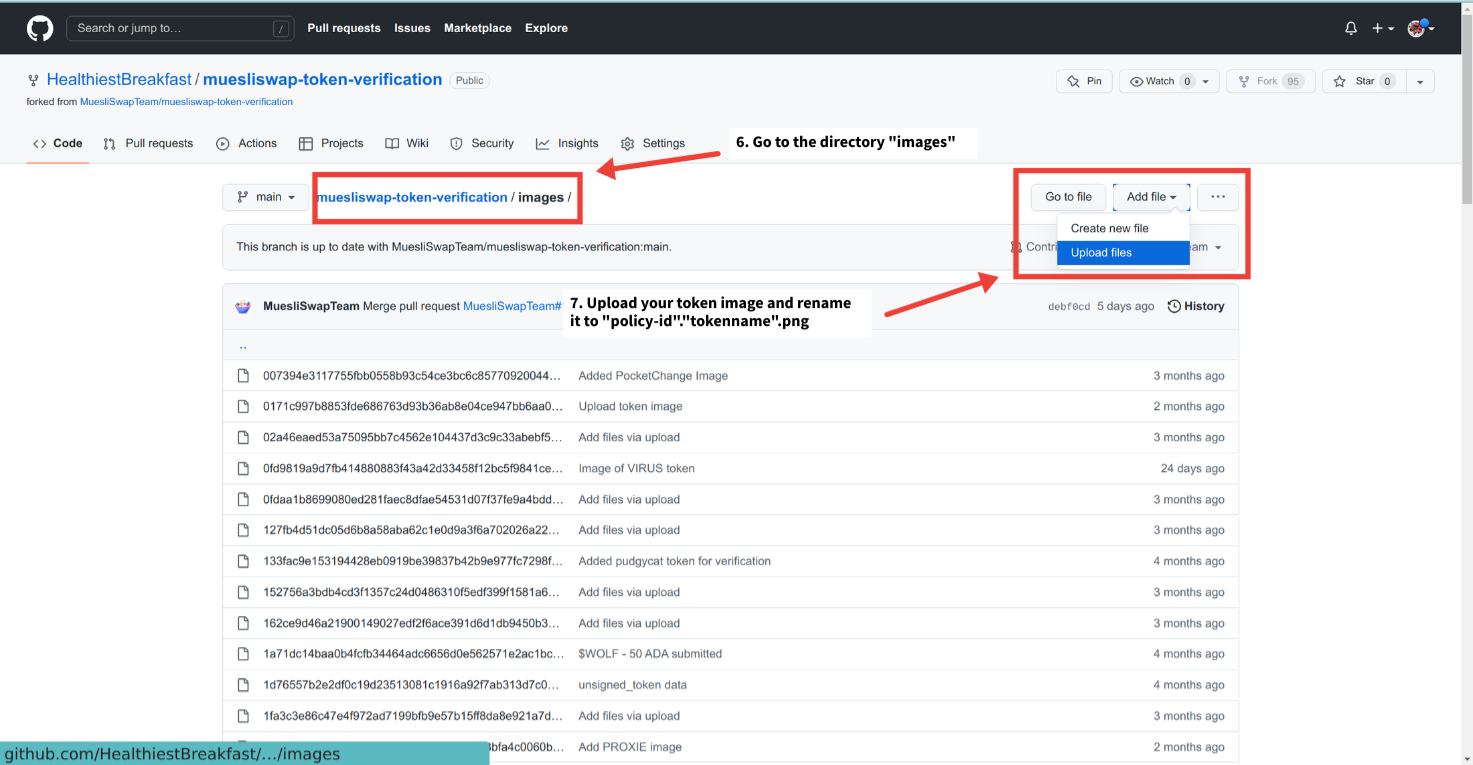Open the Image of VIRUS token commit

click(637, 469)
